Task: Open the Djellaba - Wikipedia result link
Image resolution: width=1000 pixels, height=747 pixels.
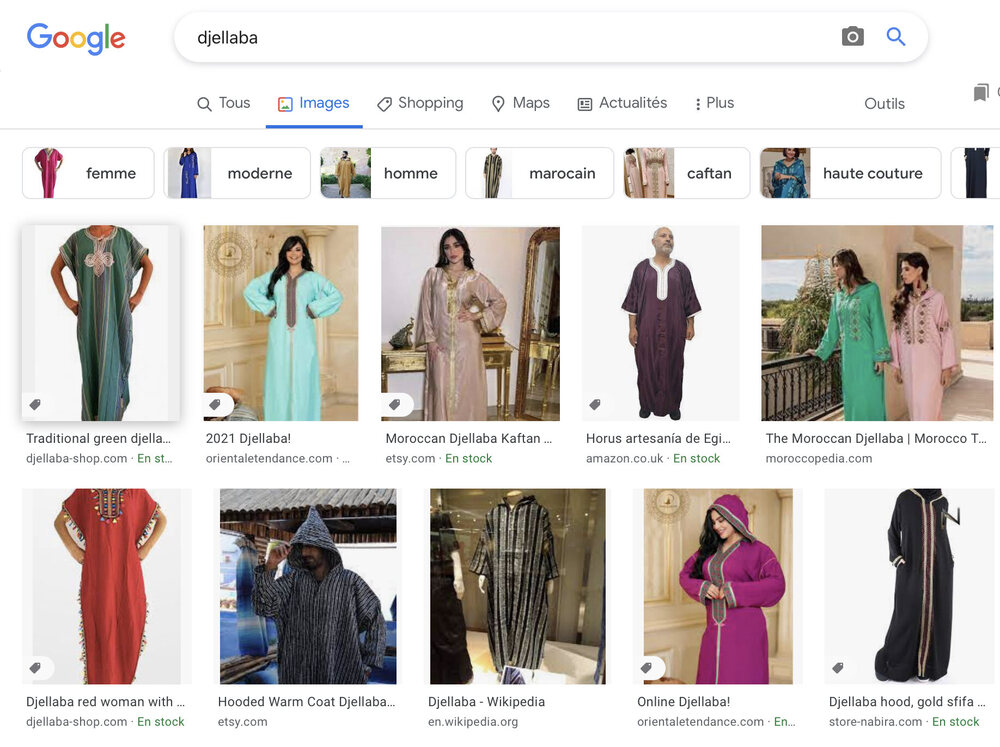Action: pos(484,702)
